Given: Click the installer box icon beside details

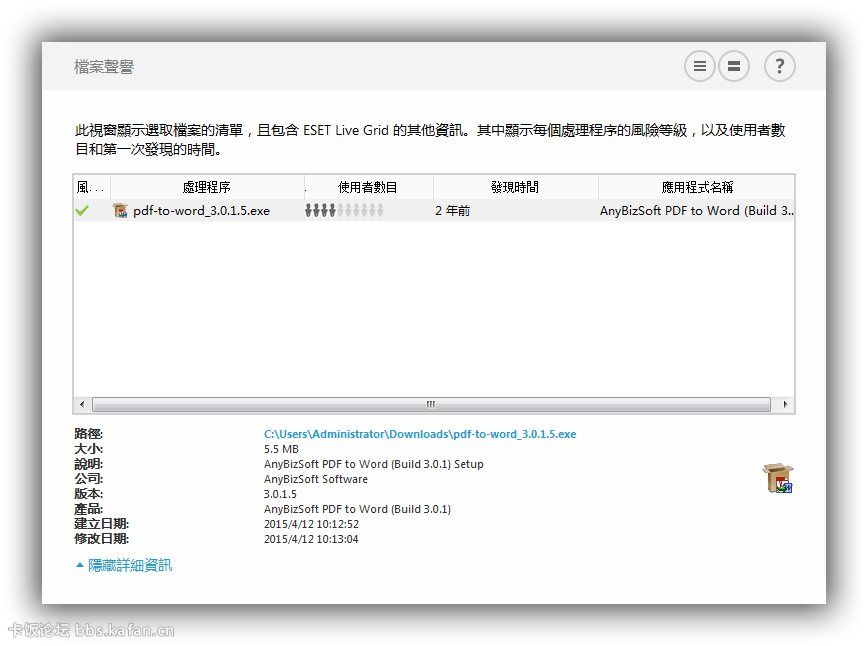Looking at the screenshot, I should [x=777, y=479].
